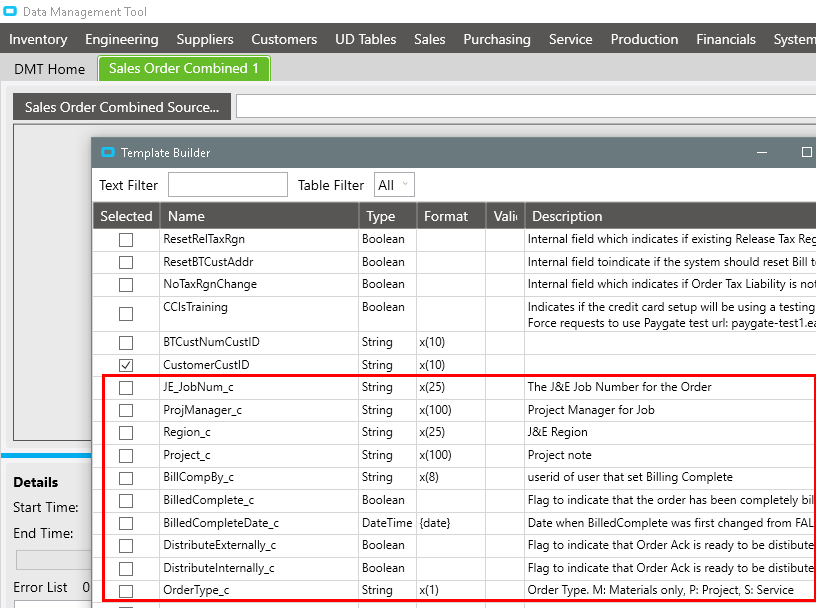
Task: Enable the BilledComplete_c checkbox
Action: [126, 500]
